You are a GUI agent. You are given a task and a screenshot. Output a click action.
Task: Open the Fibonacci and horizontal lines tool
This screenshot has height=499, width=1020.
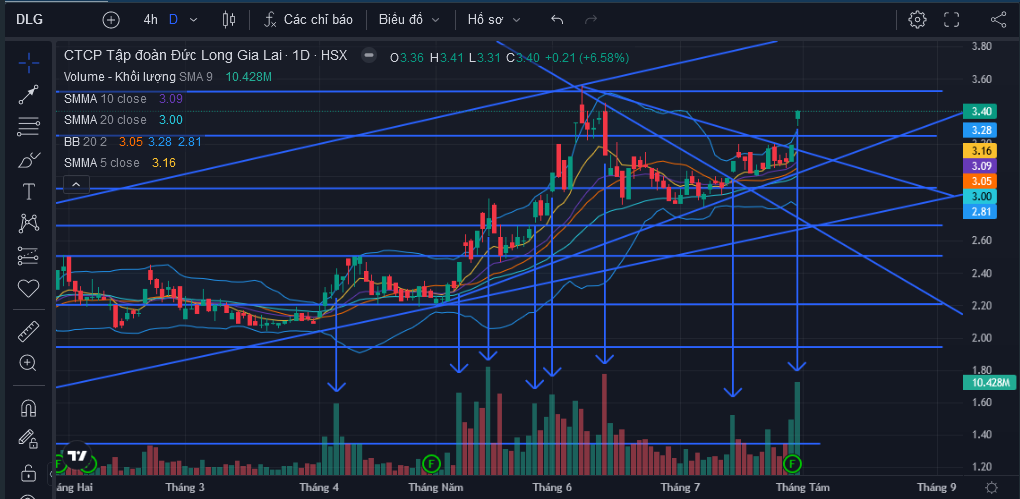coord(28,127)
